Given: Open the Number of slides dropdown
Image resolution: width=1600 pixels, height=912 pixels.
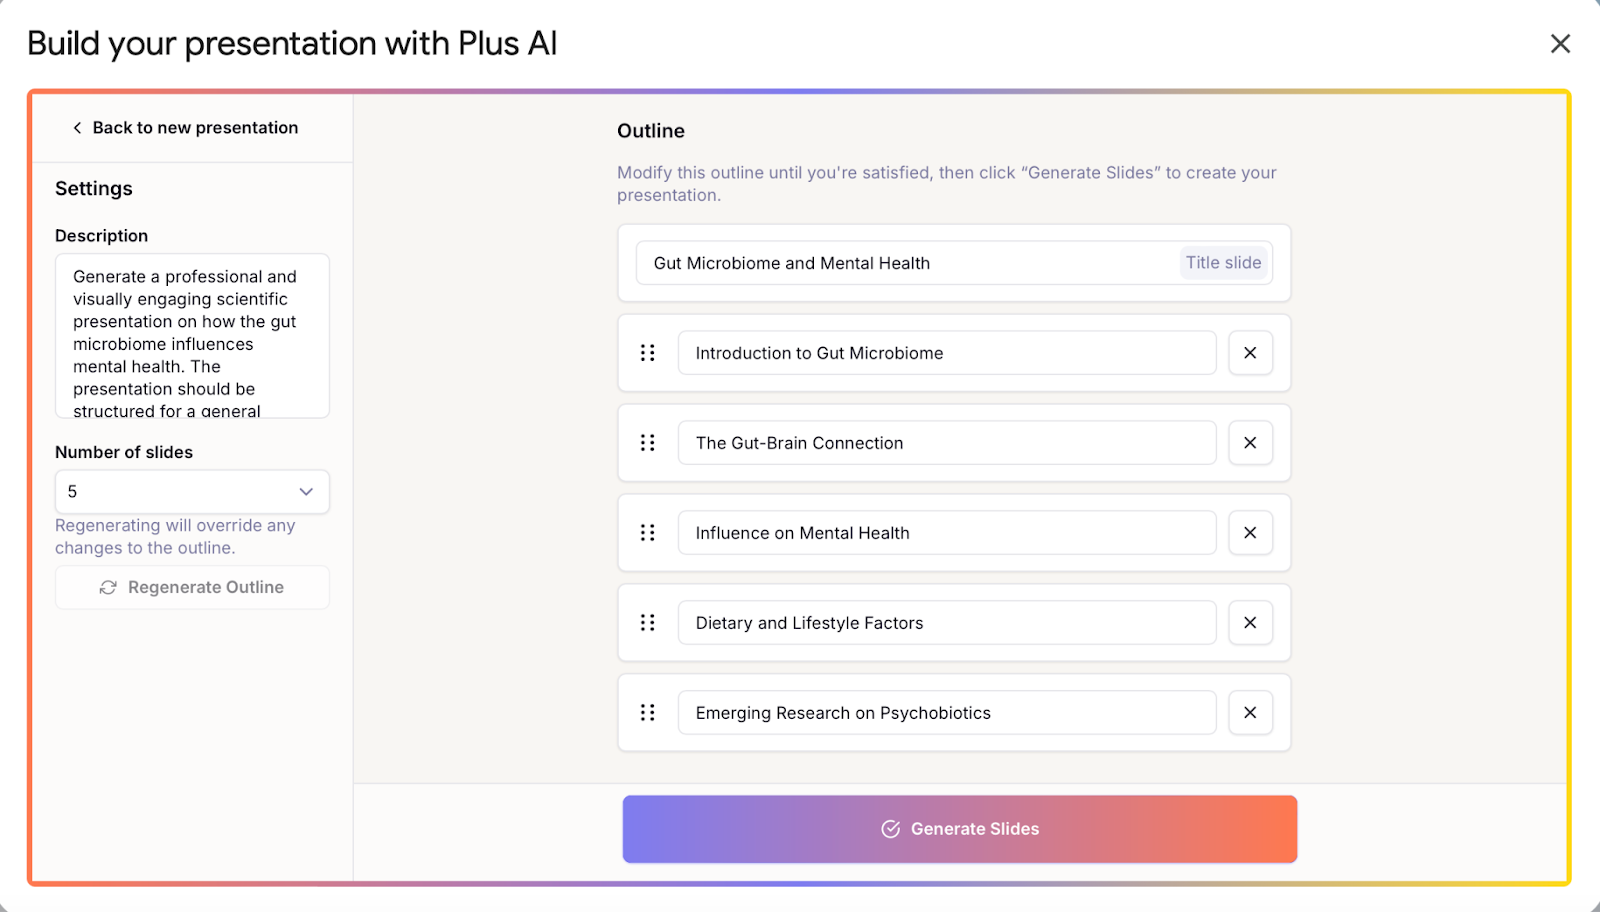Looking at the screenshot, I should coord(192,492).
